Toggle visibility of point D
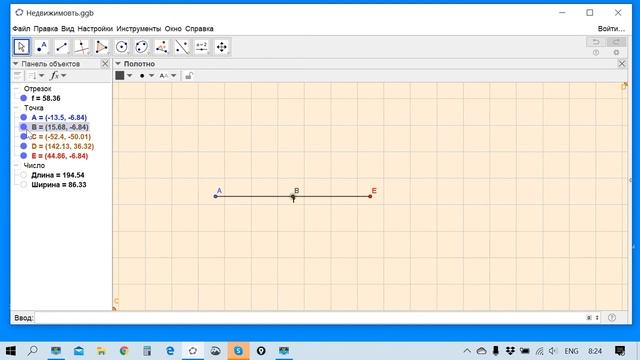The height and width of the screenshot is (360, 640). [24, 146]
